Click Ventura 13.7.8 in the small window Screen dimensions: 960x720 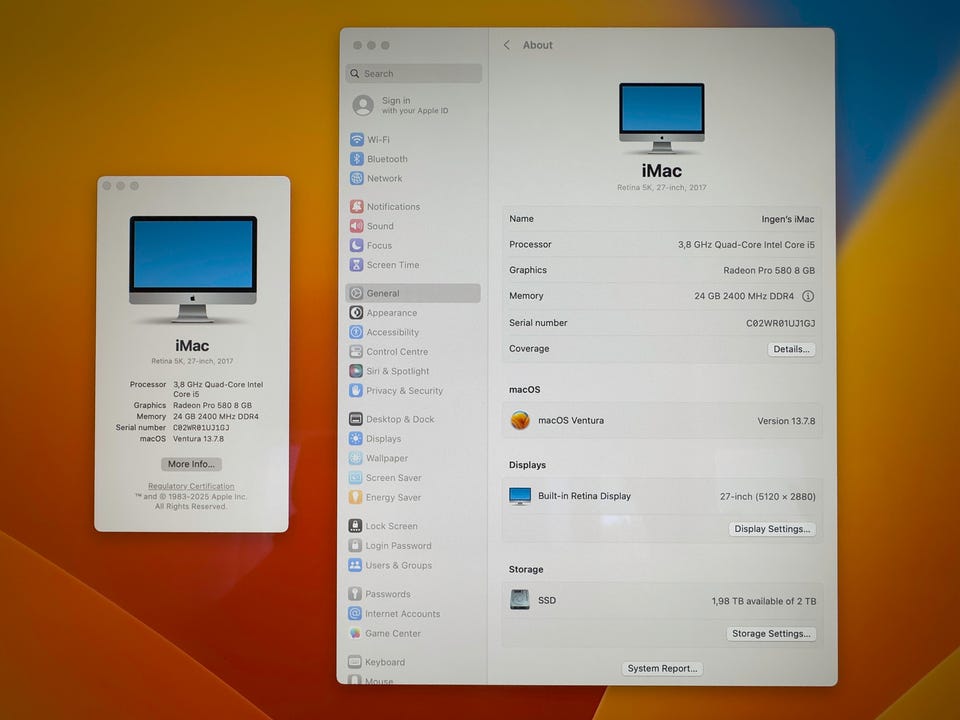198,439
